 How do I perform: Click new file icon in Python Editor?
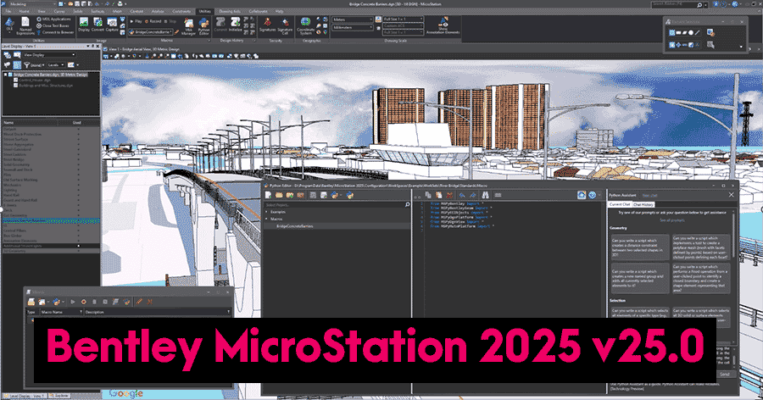(x=268, y=195)
